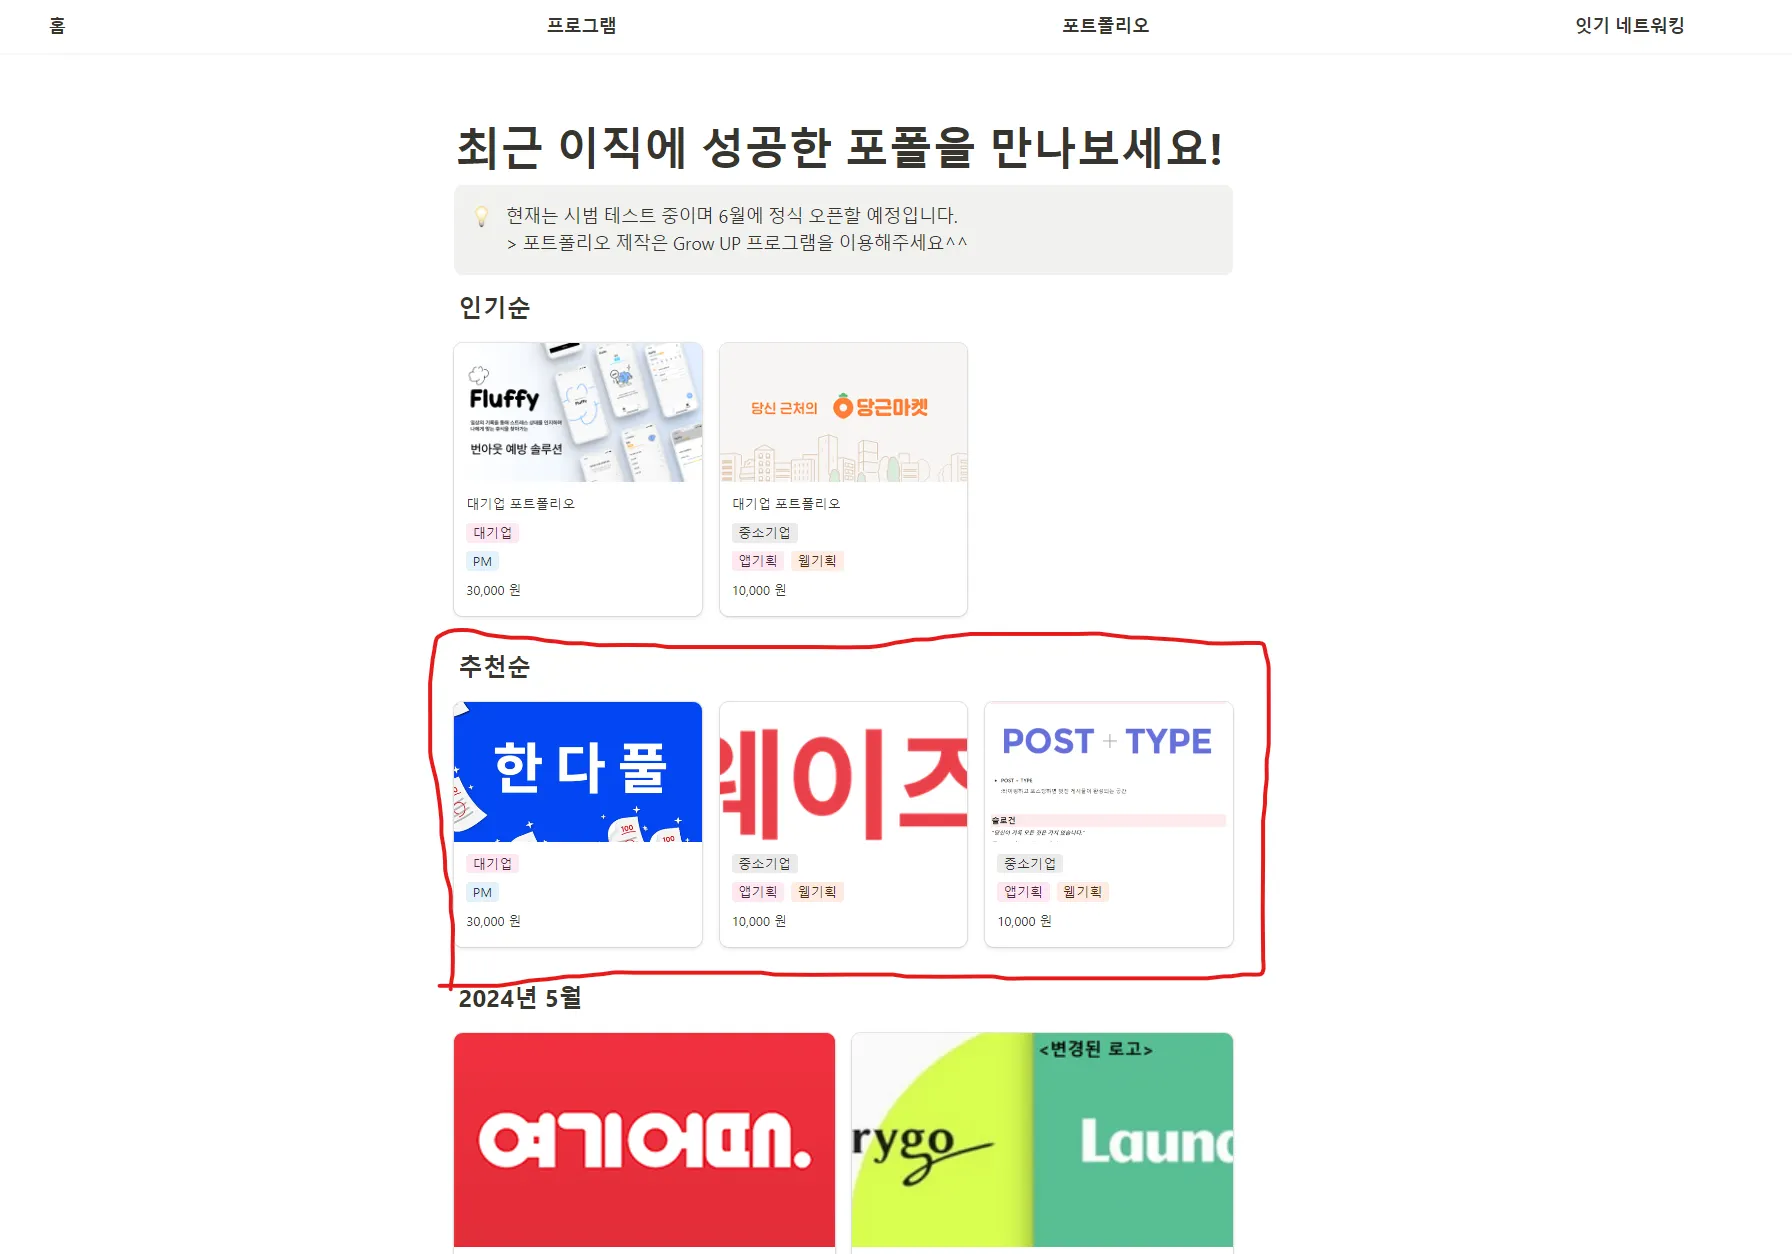
Task: Select the 대기업 tag on the Fluffy card
Action: click(492, 533)
